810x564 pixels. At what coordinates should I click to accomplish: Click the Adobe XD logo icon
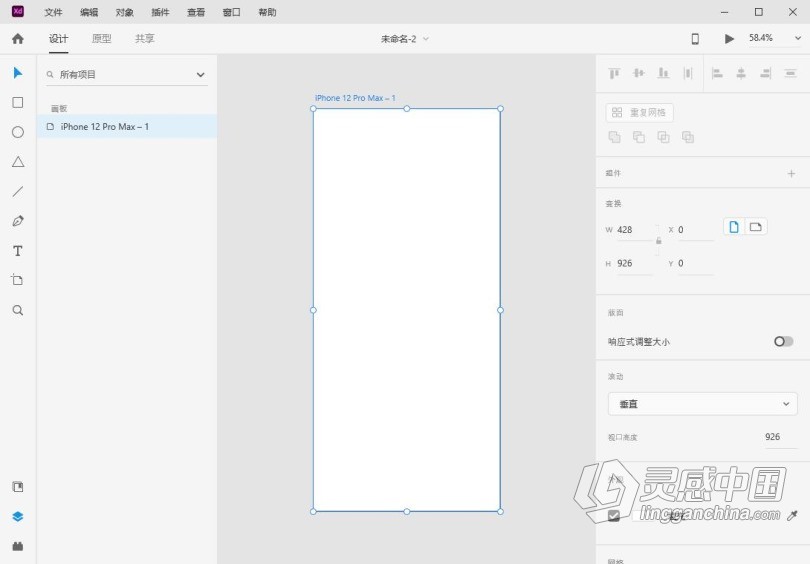coord(18,11)
